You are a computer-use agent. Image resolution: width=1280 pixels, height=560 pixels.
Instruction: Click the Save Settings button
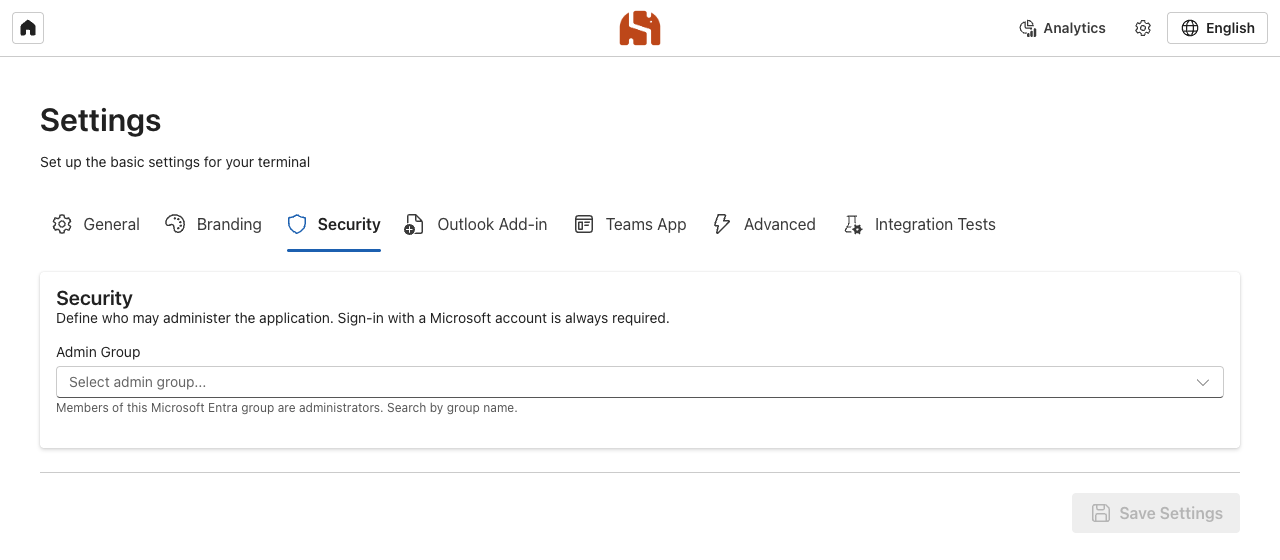[1156, 513]
